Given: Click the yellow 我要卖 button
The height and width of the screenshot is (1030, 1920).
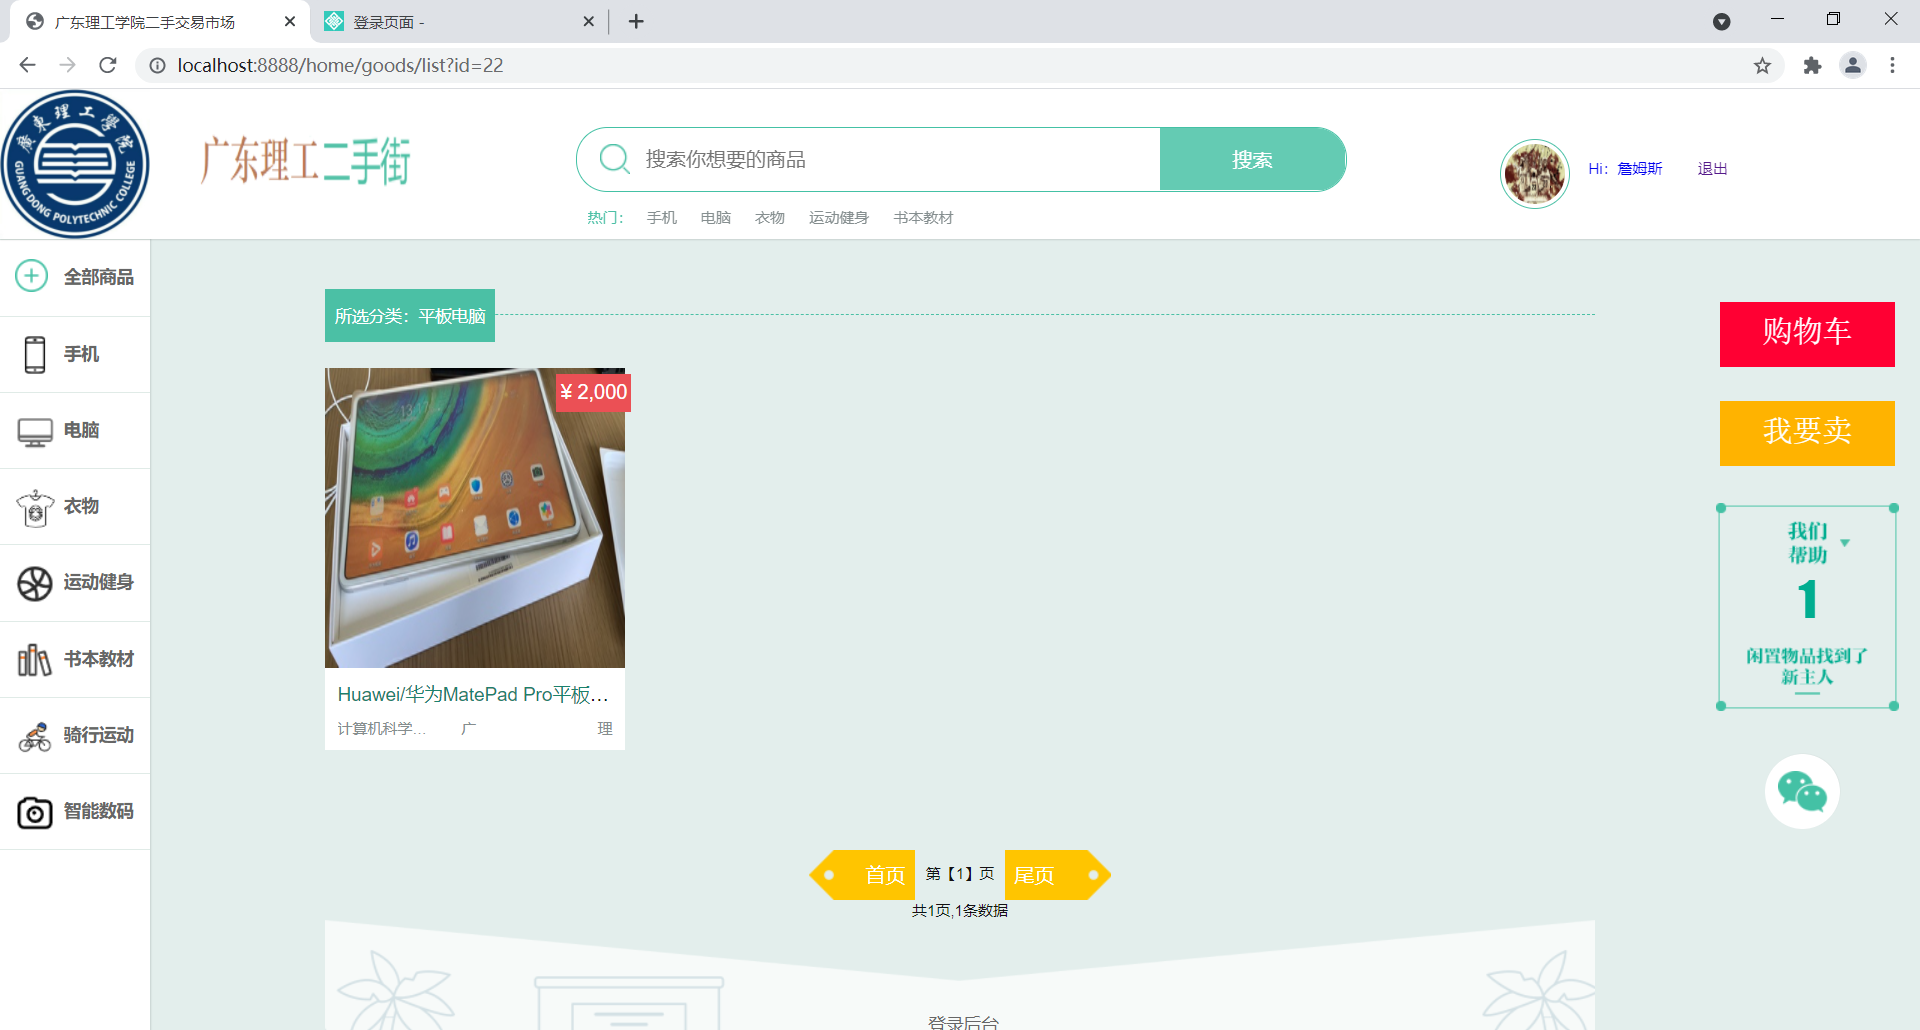Looking at the screenshot, I should (x=1807, y=433).
